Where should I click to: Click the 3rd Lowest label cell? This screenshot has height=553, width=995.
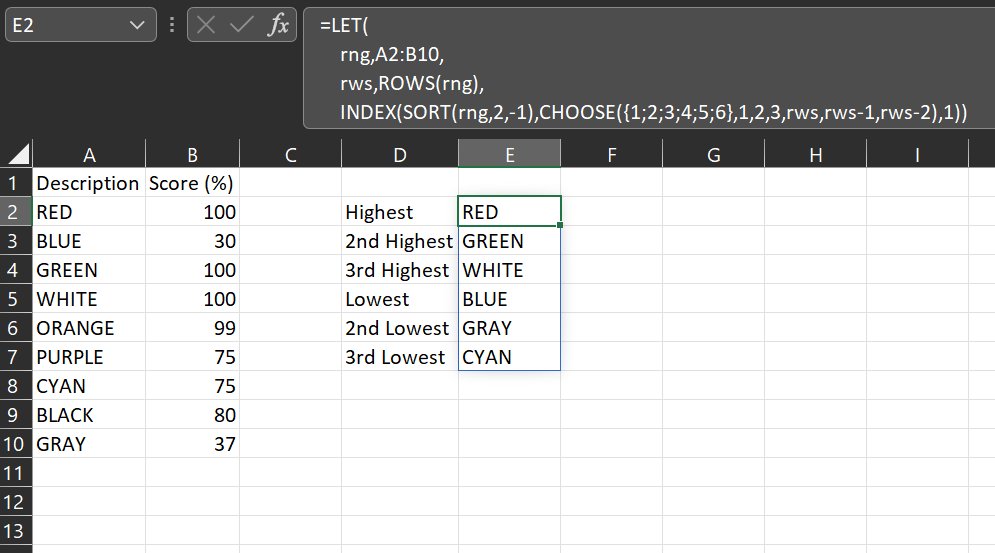coord(400,357)
